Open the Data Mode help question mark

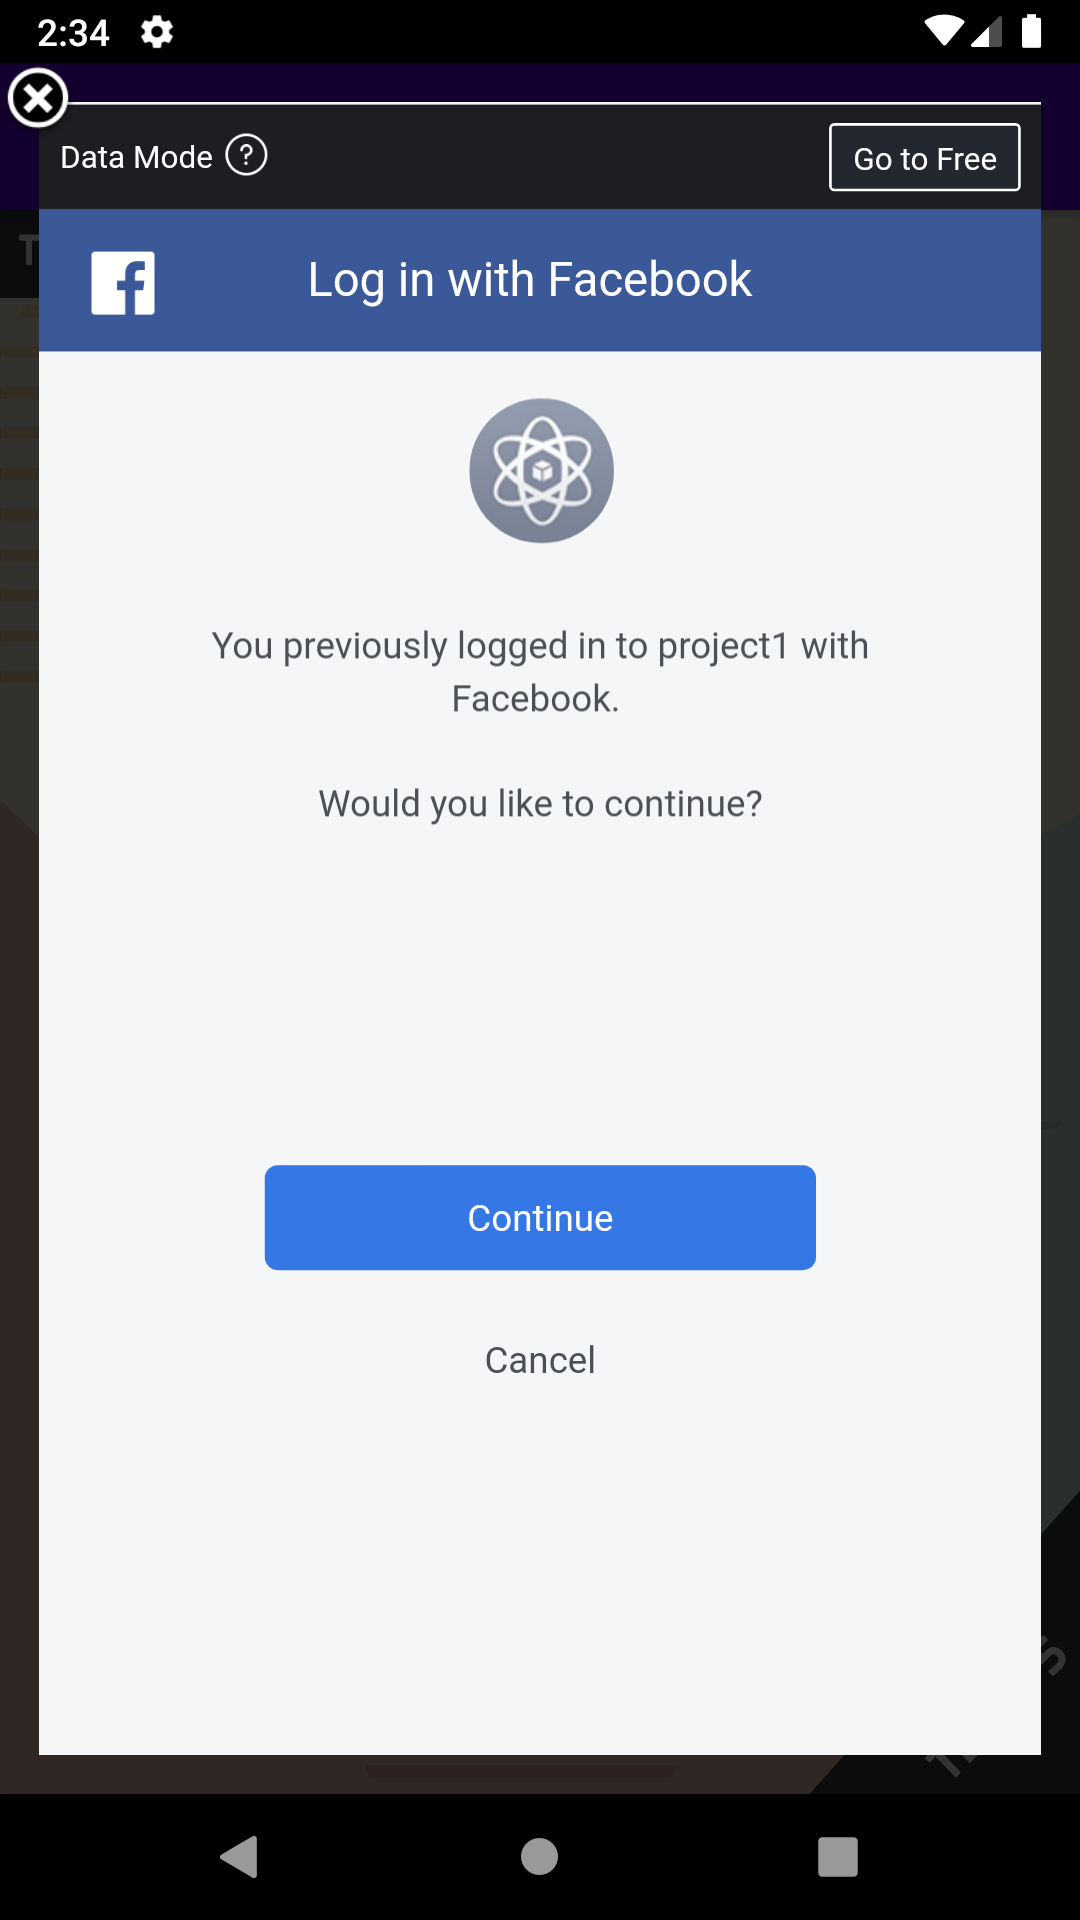(x=247, y=156)
